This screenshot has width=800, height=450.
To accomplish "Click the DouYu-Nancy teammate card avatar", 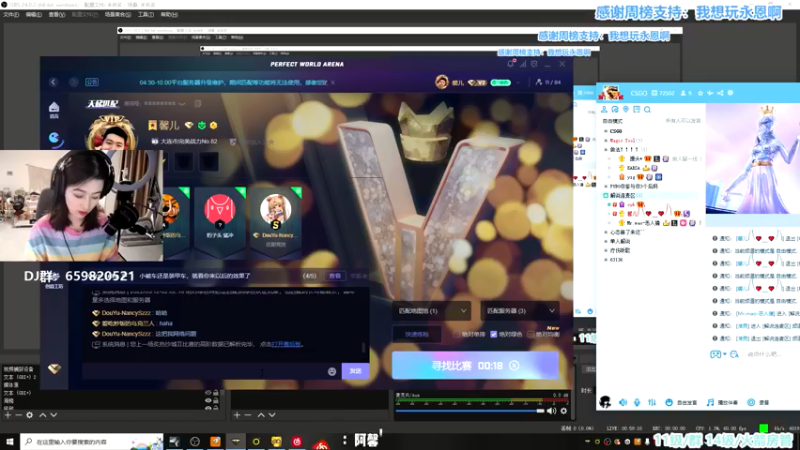I will point(276,209).
